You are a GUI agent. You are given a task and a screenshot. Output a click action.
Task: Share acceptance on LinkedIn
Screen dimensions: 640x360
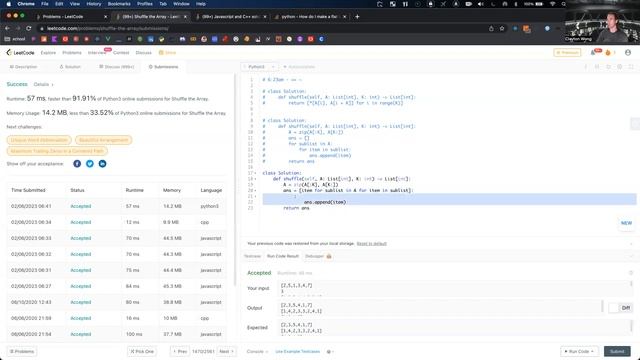(102, 164)
